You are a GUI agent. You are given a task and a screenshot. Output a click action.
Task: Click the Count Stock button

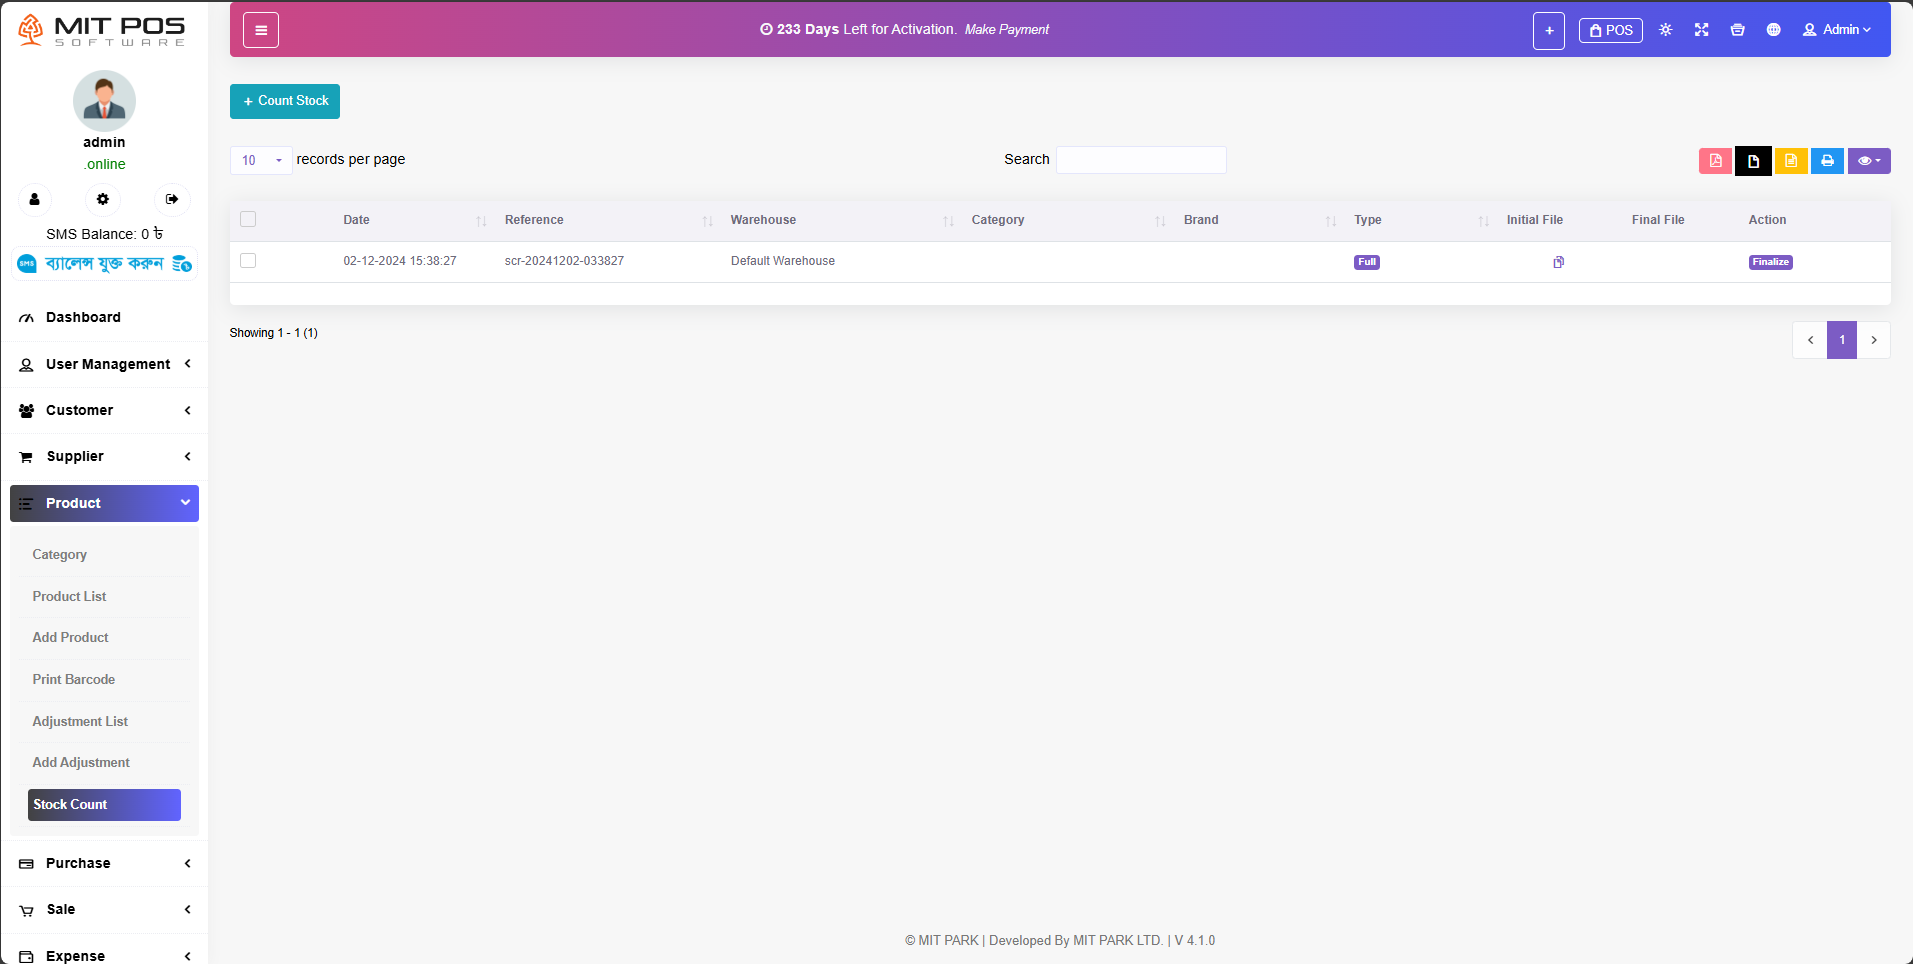click(285, 101)
